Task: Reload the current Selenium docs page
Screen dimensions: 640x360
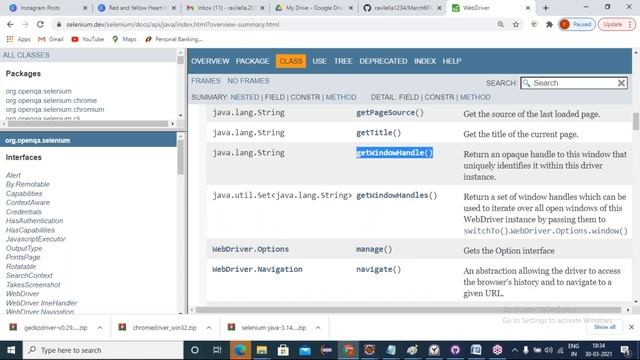Action: (x=40, y=24)
